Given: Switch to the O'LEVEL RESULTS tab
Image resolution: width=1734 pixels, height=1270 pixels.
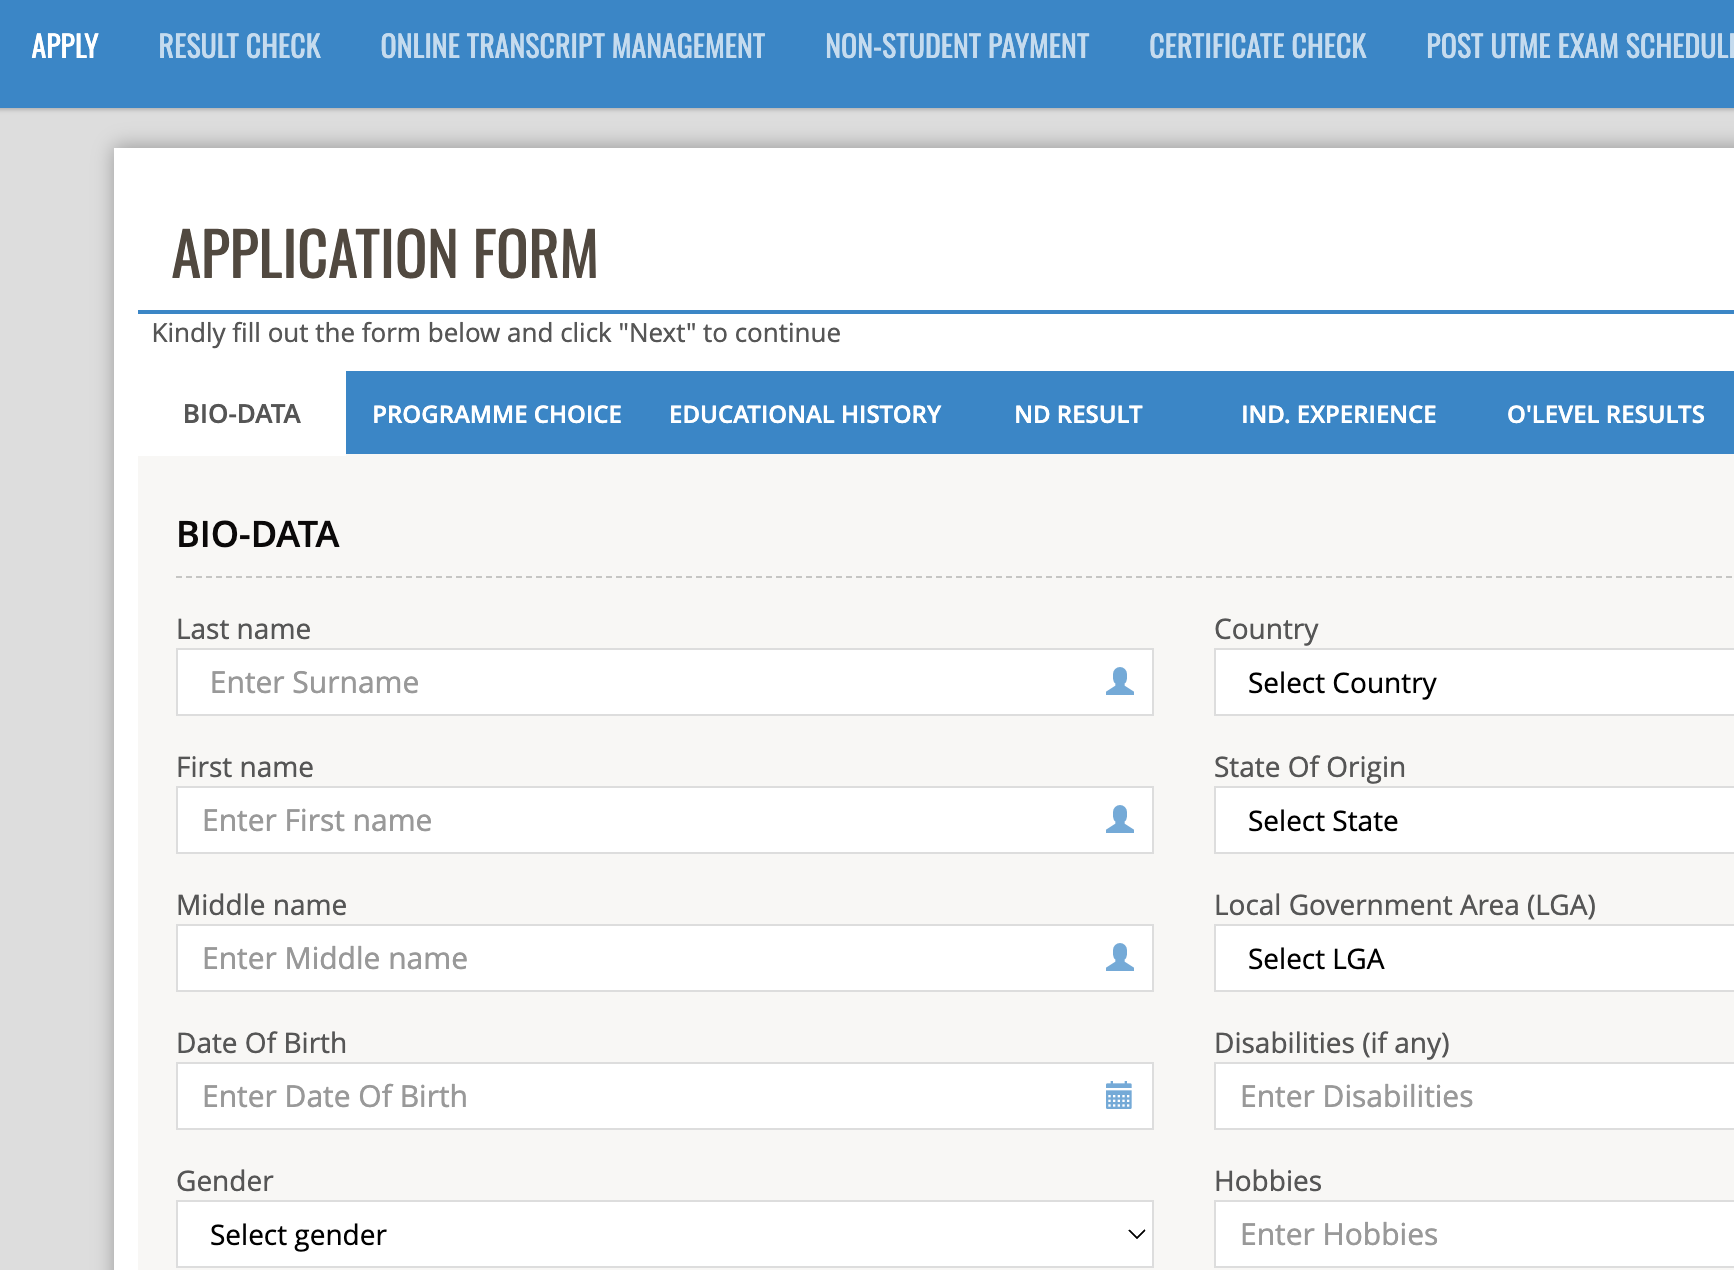Looking at the screenshot, I should [1606, 414].
